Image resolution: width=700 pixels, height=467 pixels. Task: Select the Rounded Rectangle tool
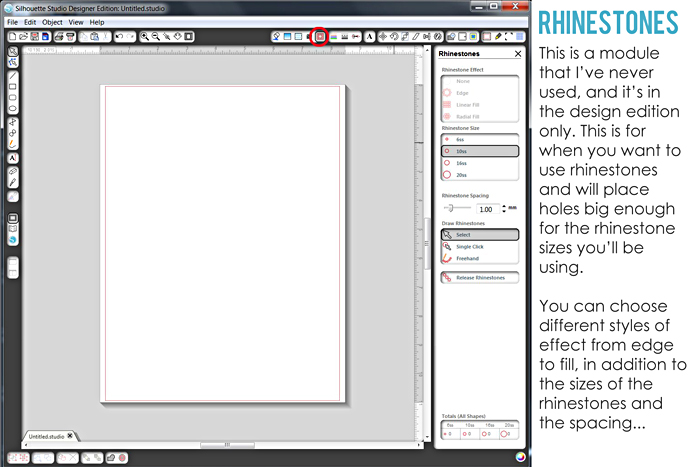click(13, 97)
